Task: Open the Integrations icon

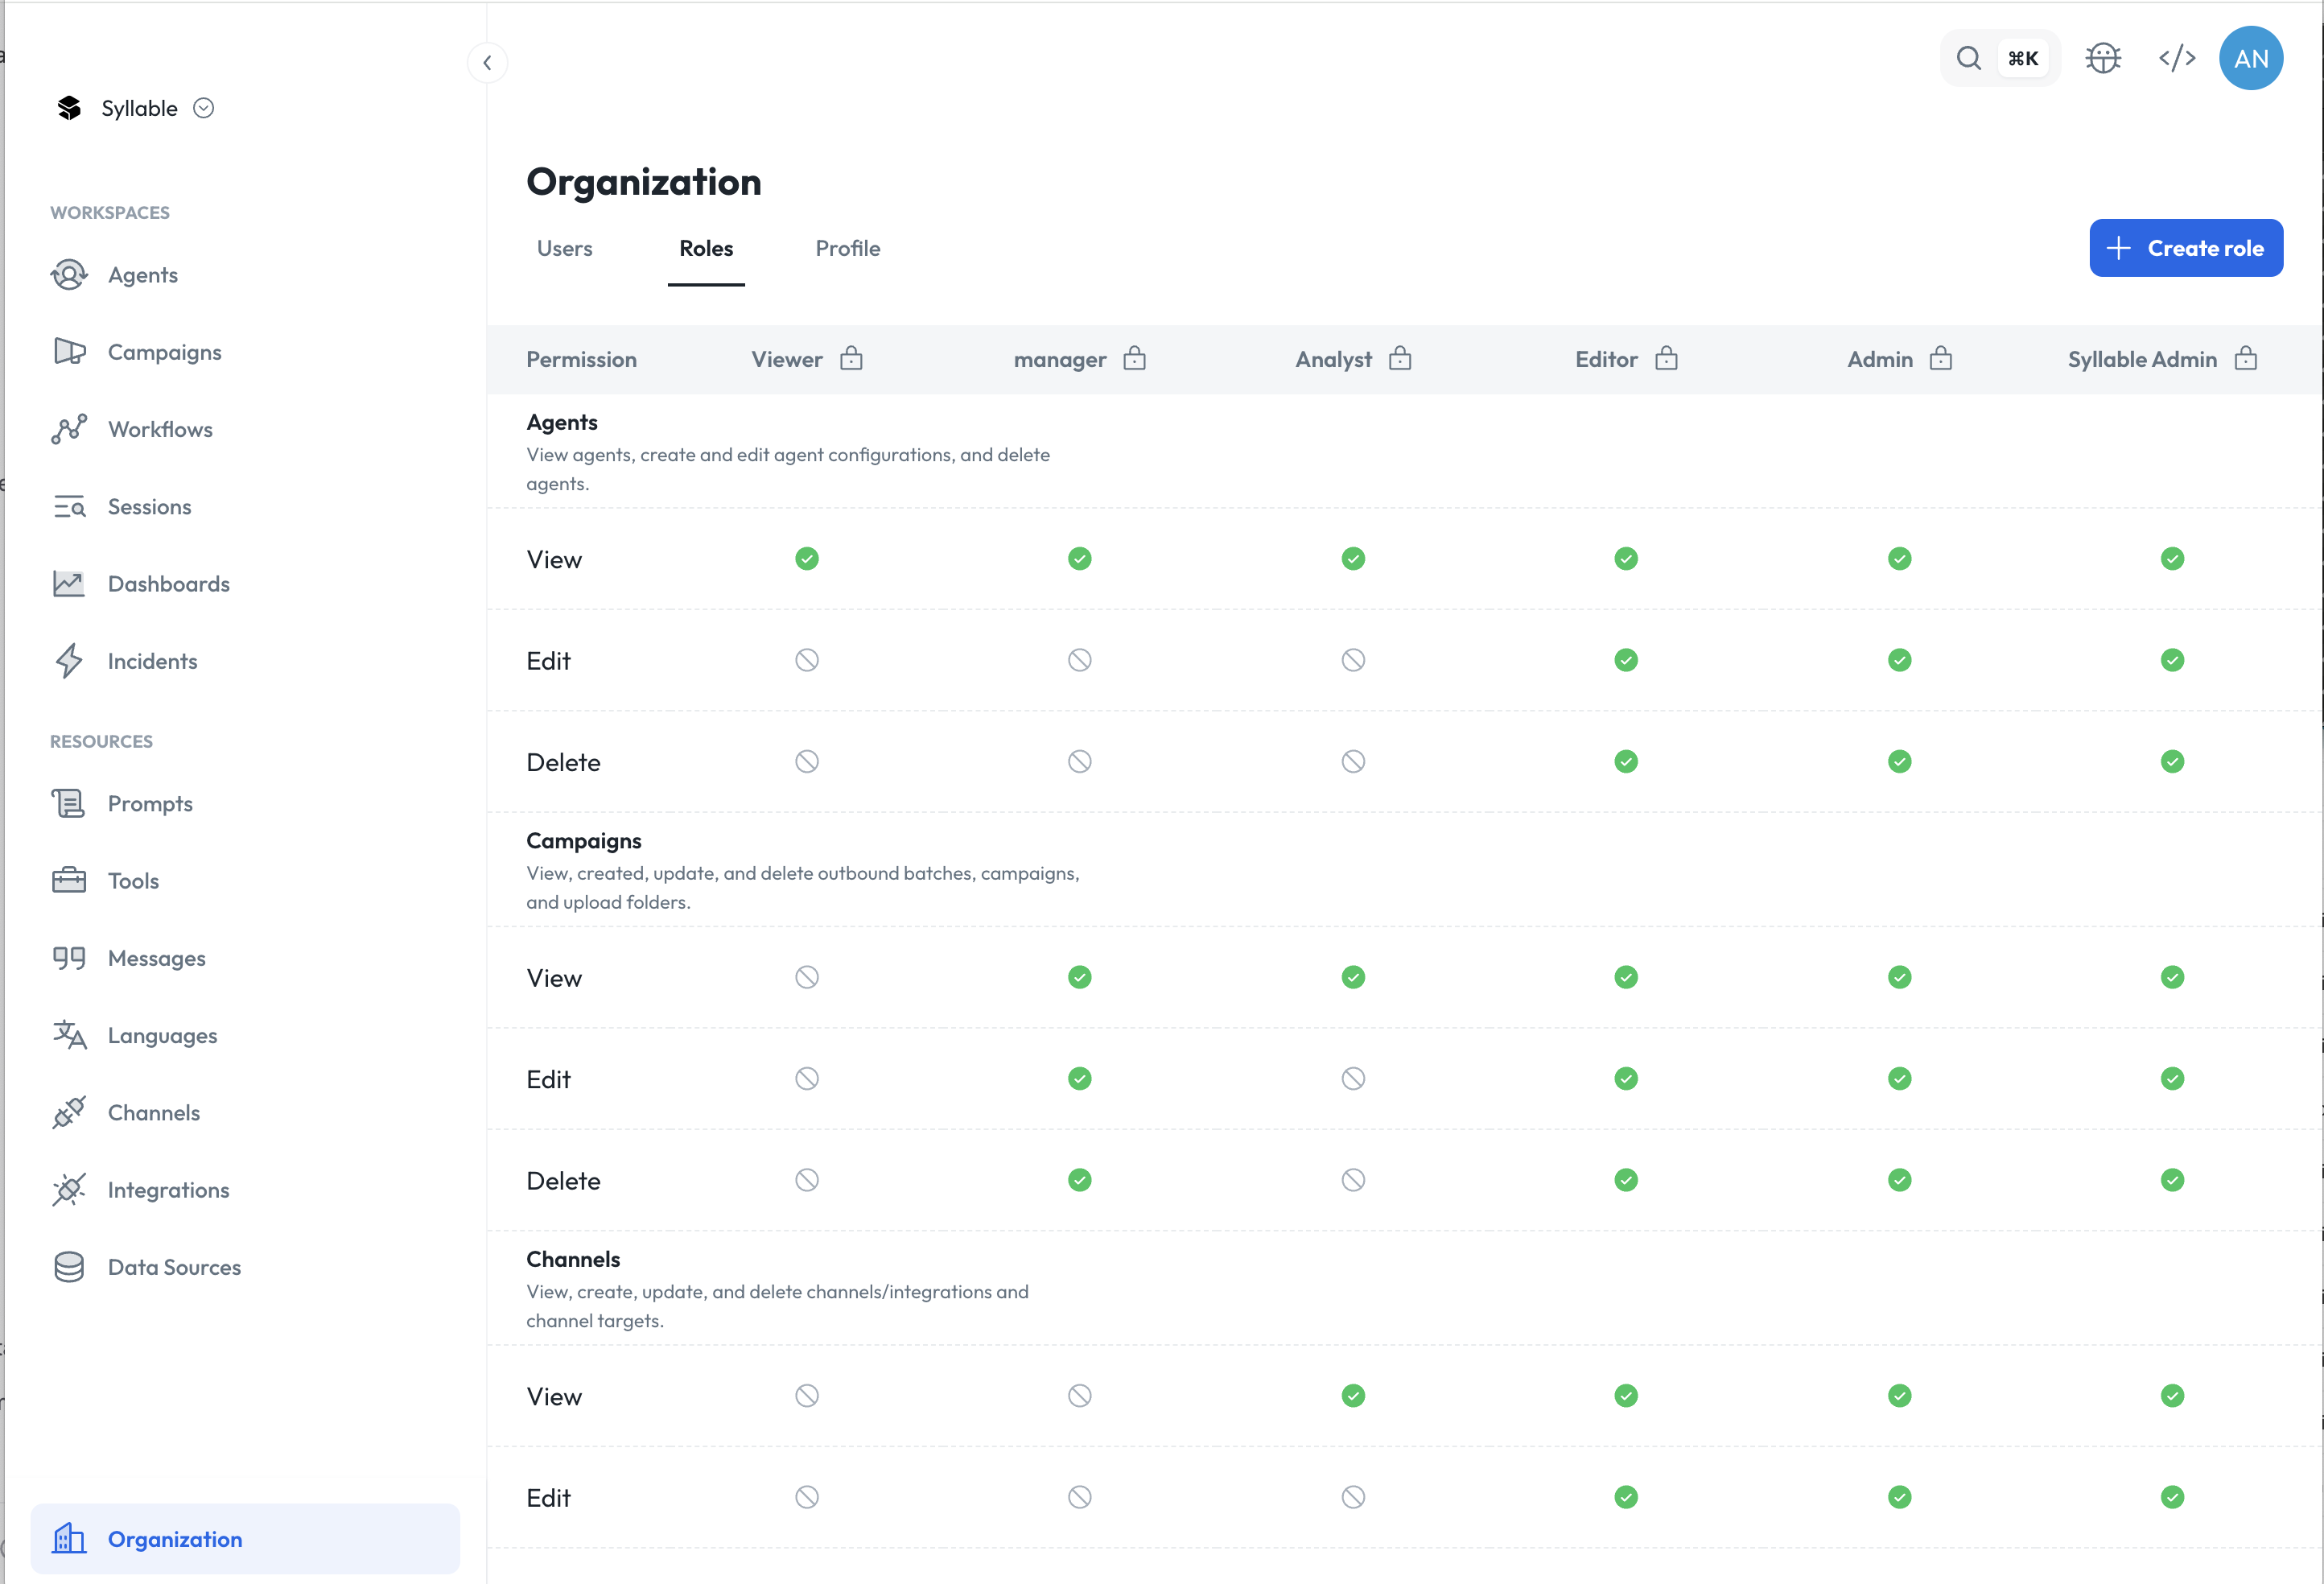Action: (69, 1190)
